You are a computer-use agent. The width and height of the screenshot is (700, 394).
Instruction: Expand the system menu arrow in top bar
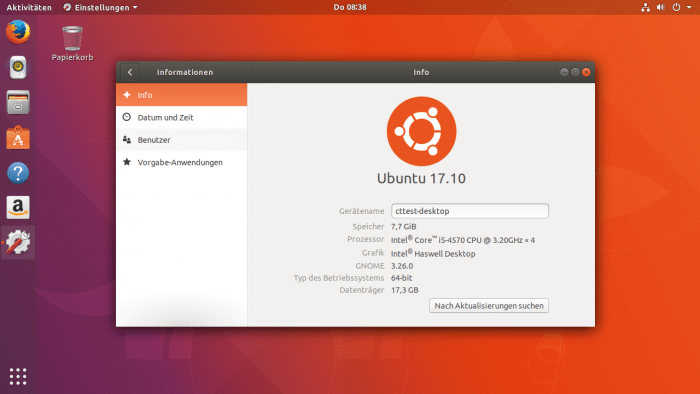689,7
